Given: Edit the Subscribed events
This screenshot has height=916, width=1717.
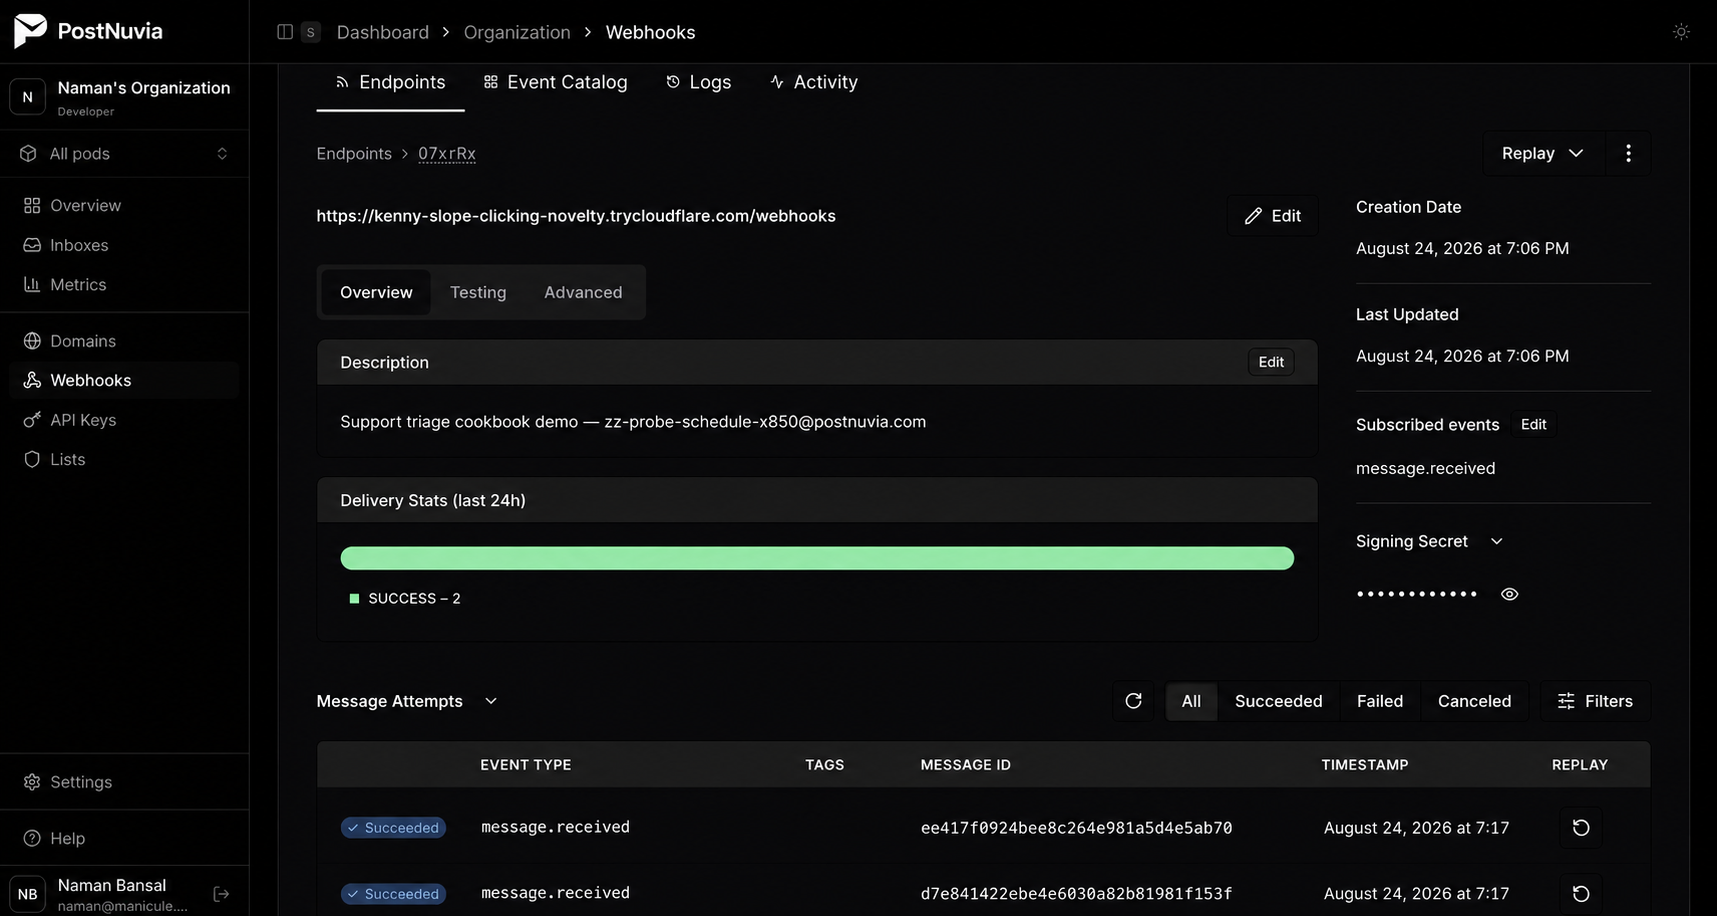Looking at the screenshot, I should pos(1533,425).
